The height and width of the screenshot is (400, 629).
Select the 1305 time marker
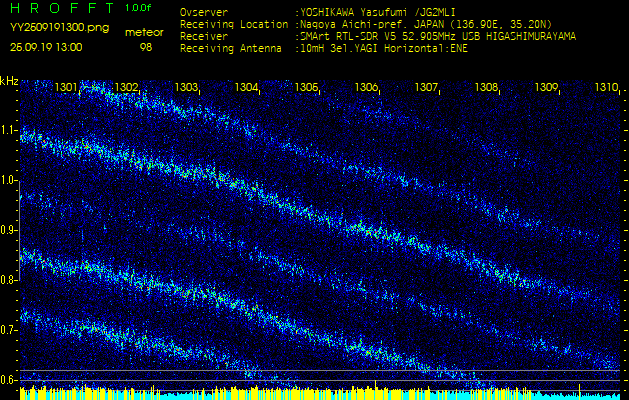point(306,88)
